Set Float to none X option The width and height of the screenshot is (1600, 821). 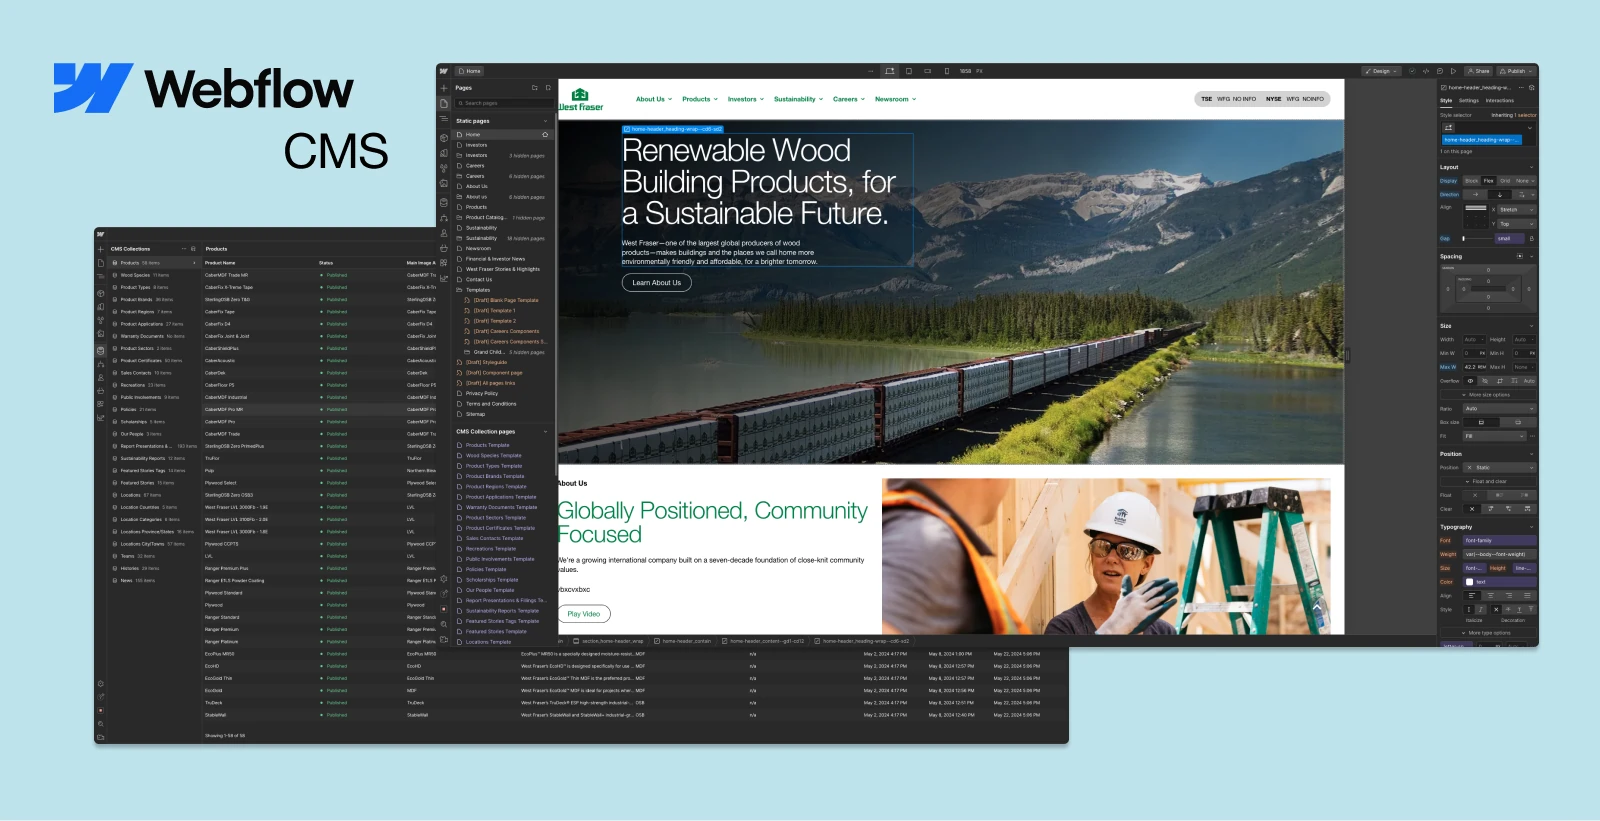coord(1475,495)
